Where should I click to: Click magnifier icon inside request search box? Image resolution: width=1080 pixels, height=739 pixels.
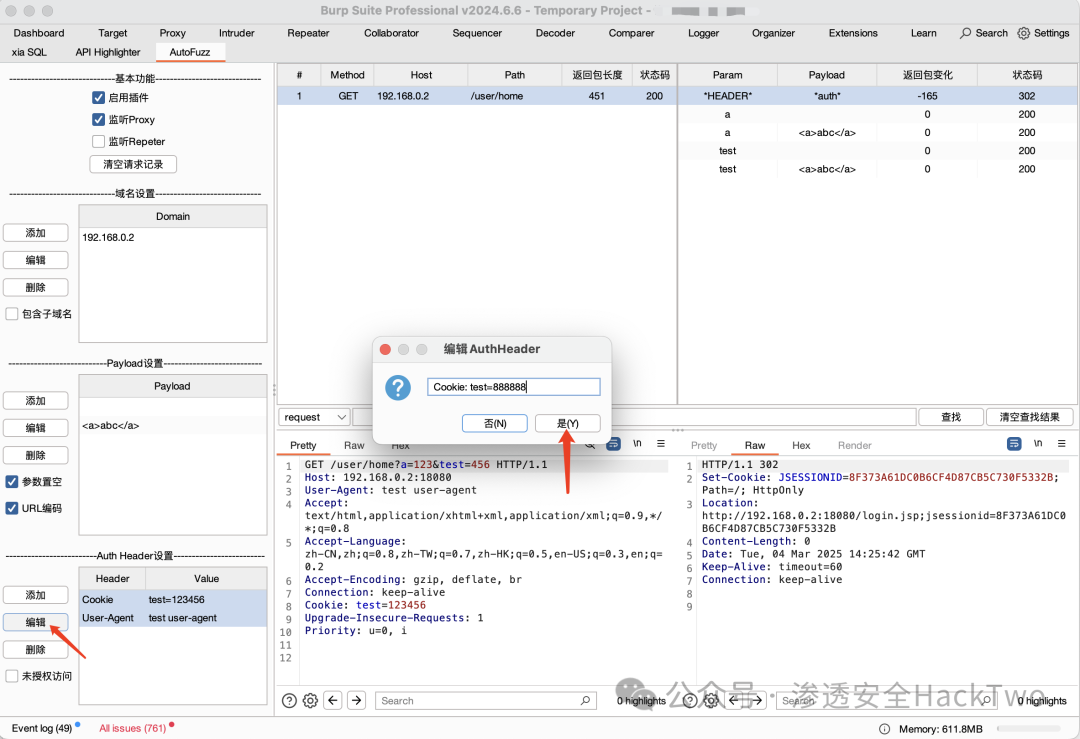[x=585, y=700]
